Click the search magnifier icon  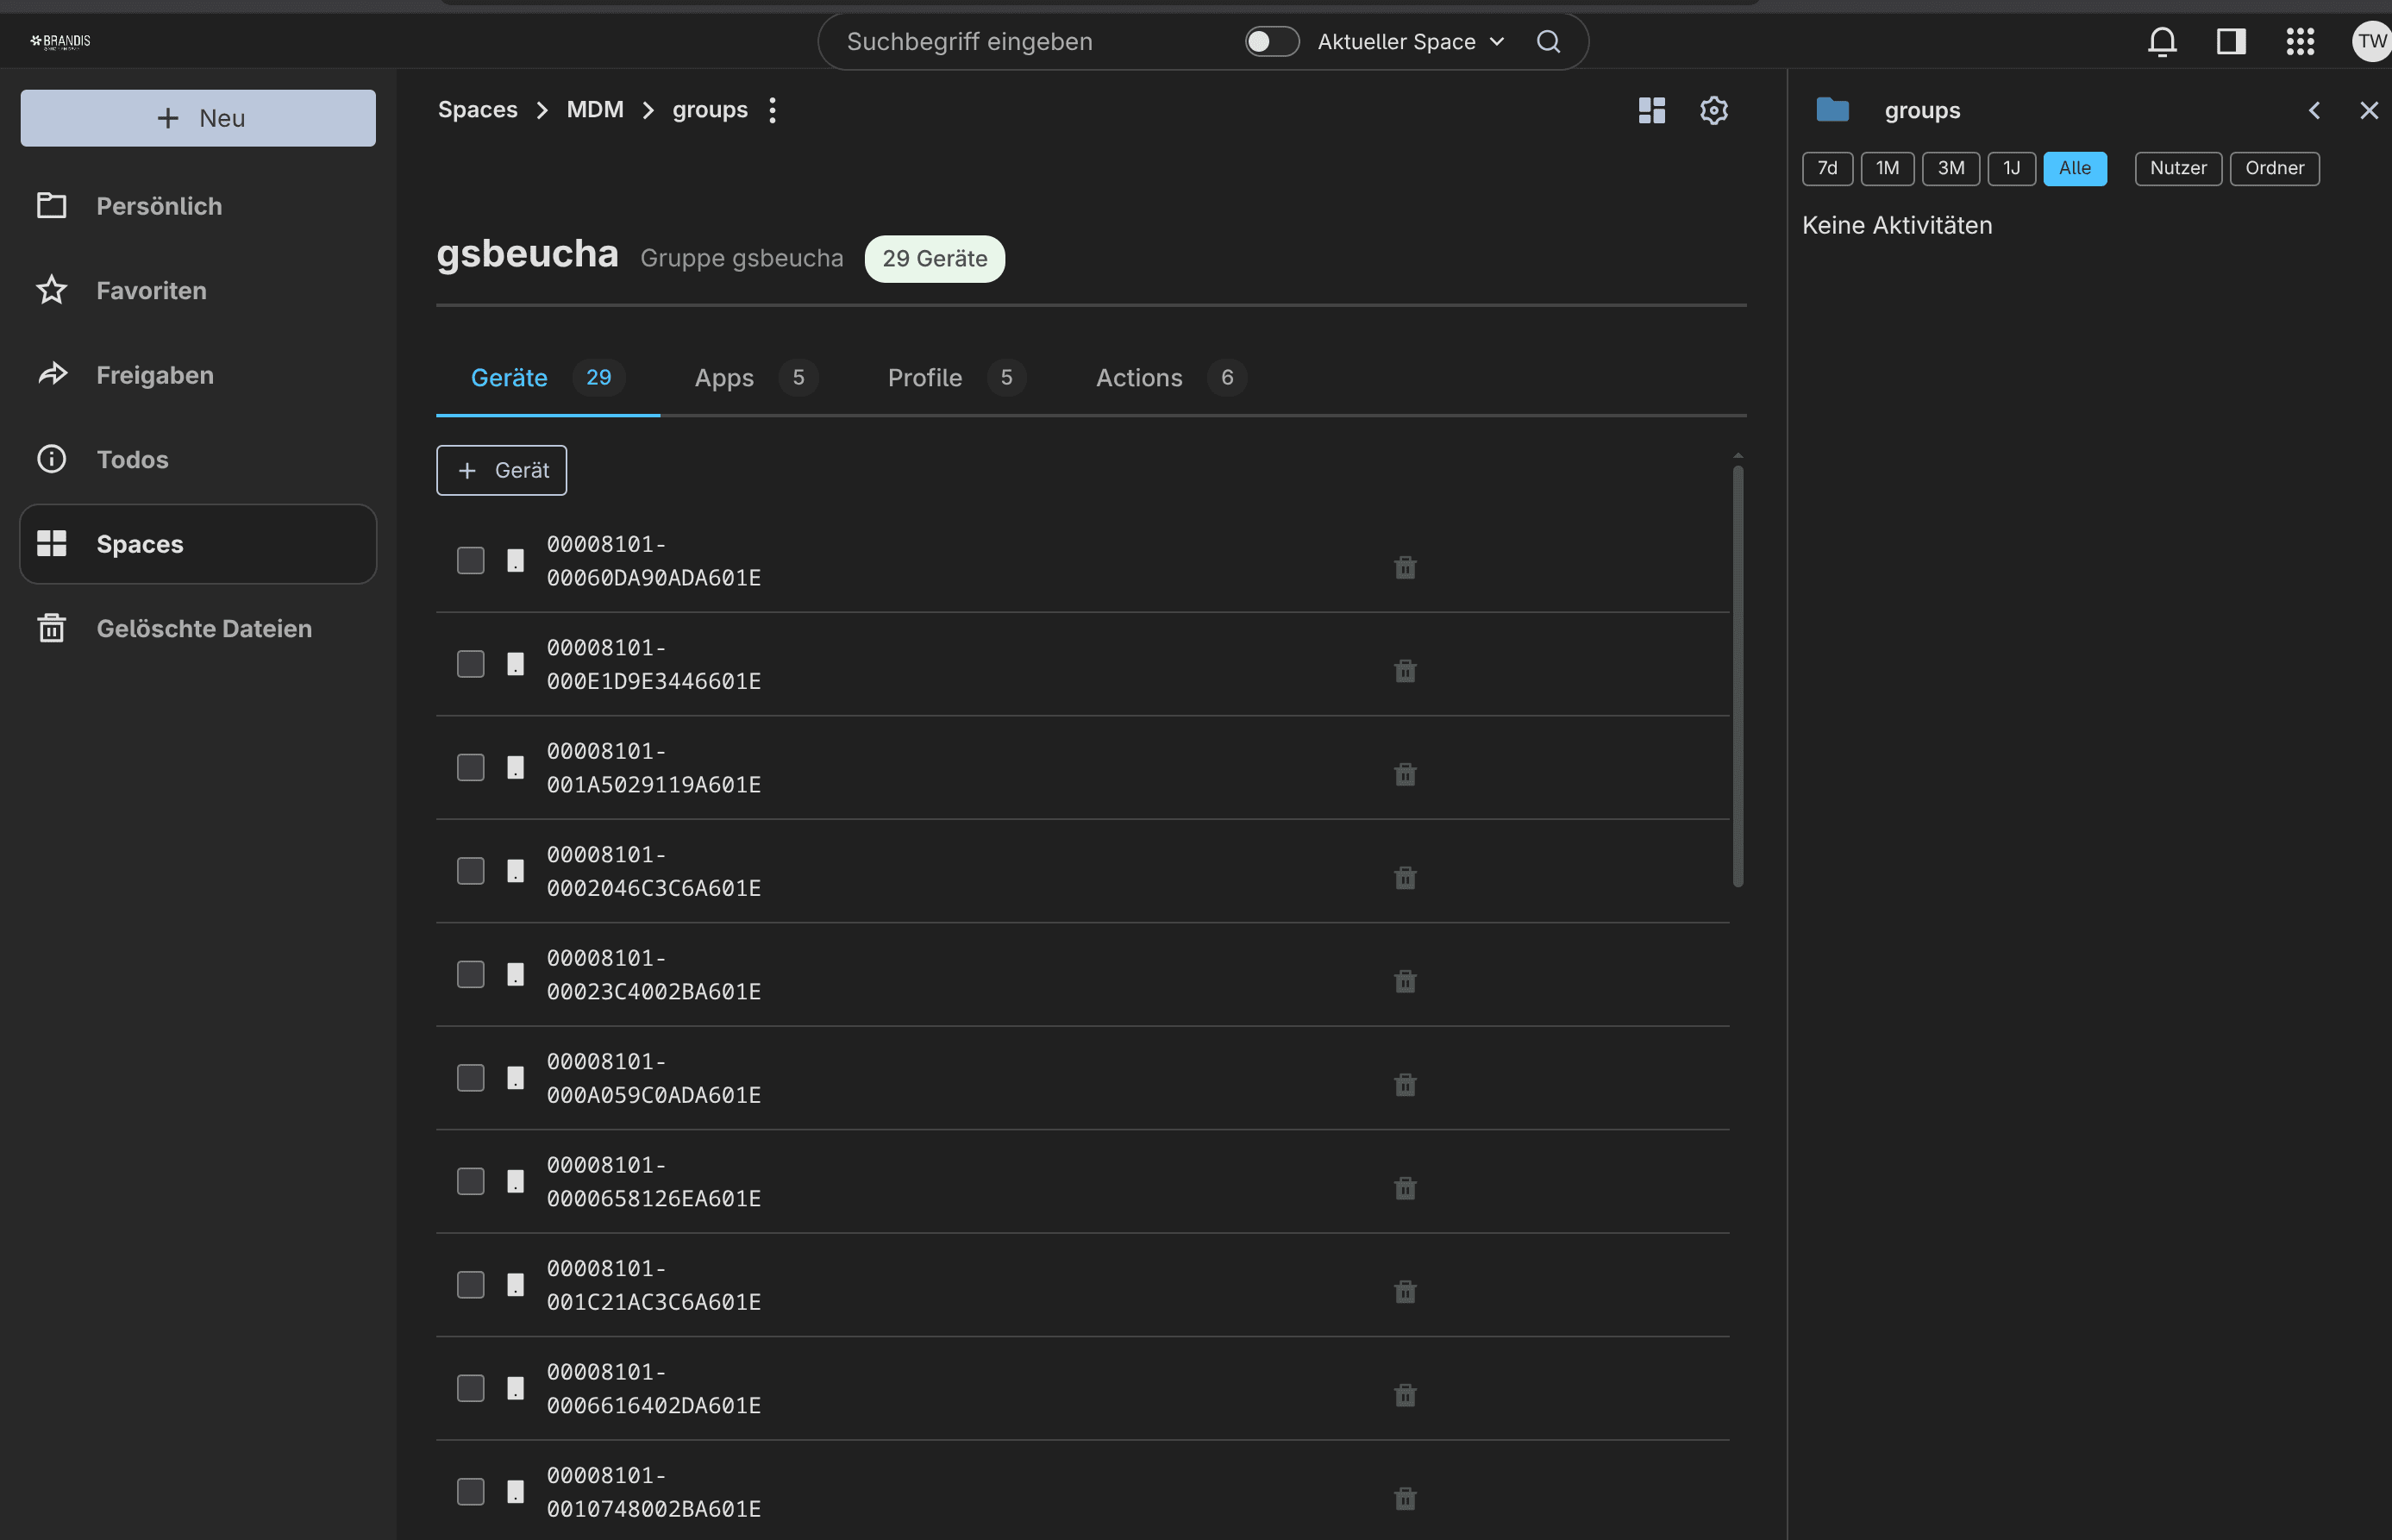click(x=1548, y=41)
